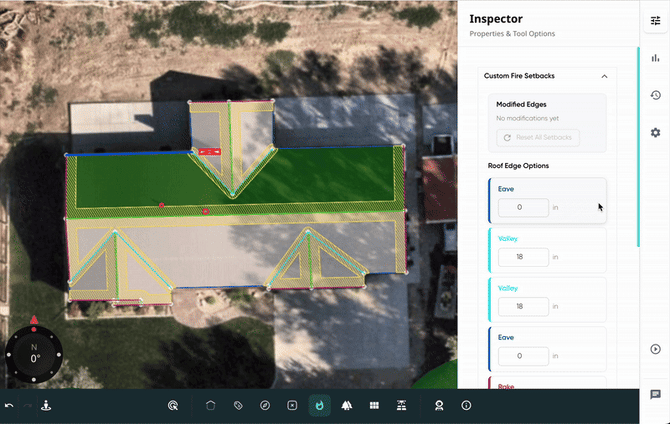Image resolution: width=670 pixels, height=424 pixels.
Task: Open the info circle icon
Action: coord(466,405)
